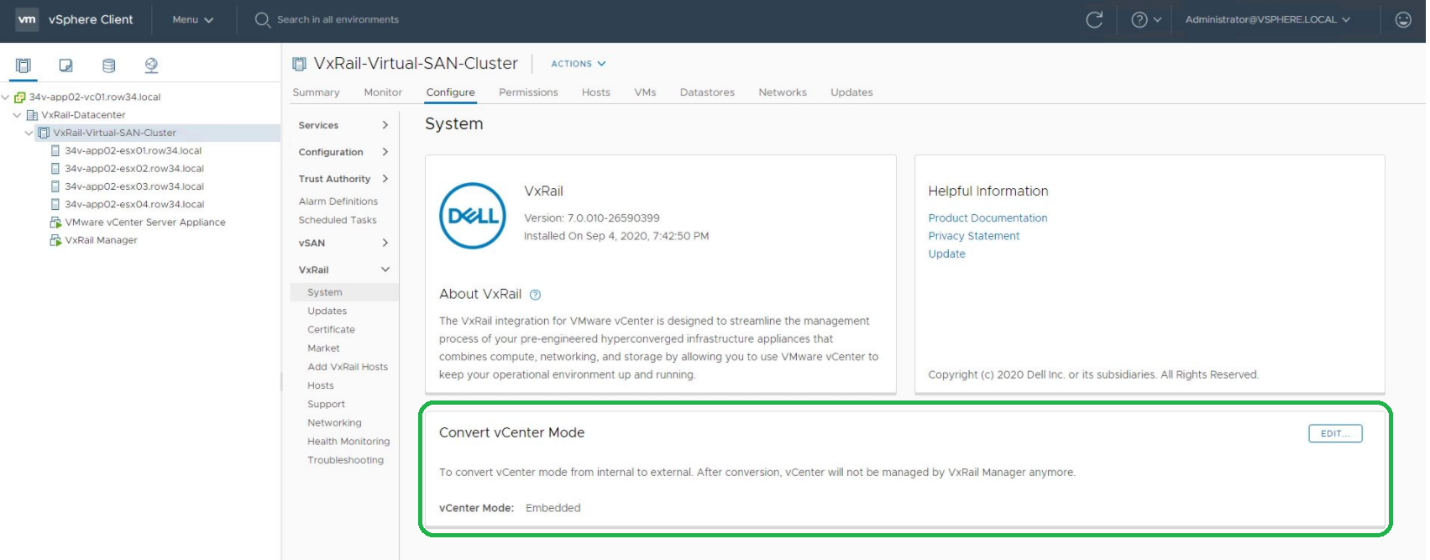Click the smiley feedback icon

click(1403, 20)
